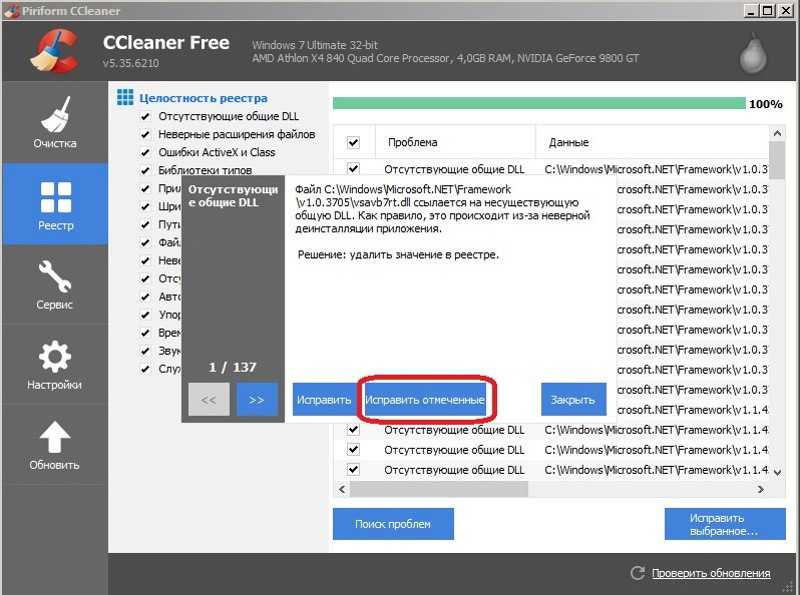The width and height of the screenshot is (800, 595).
Task: Click the results list down scroll arrow
Action: point(777,473)
